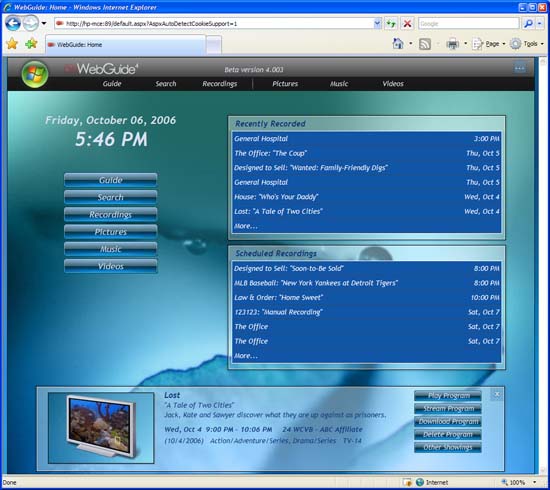Click the IE Forward arrow button

click(31, 24)
